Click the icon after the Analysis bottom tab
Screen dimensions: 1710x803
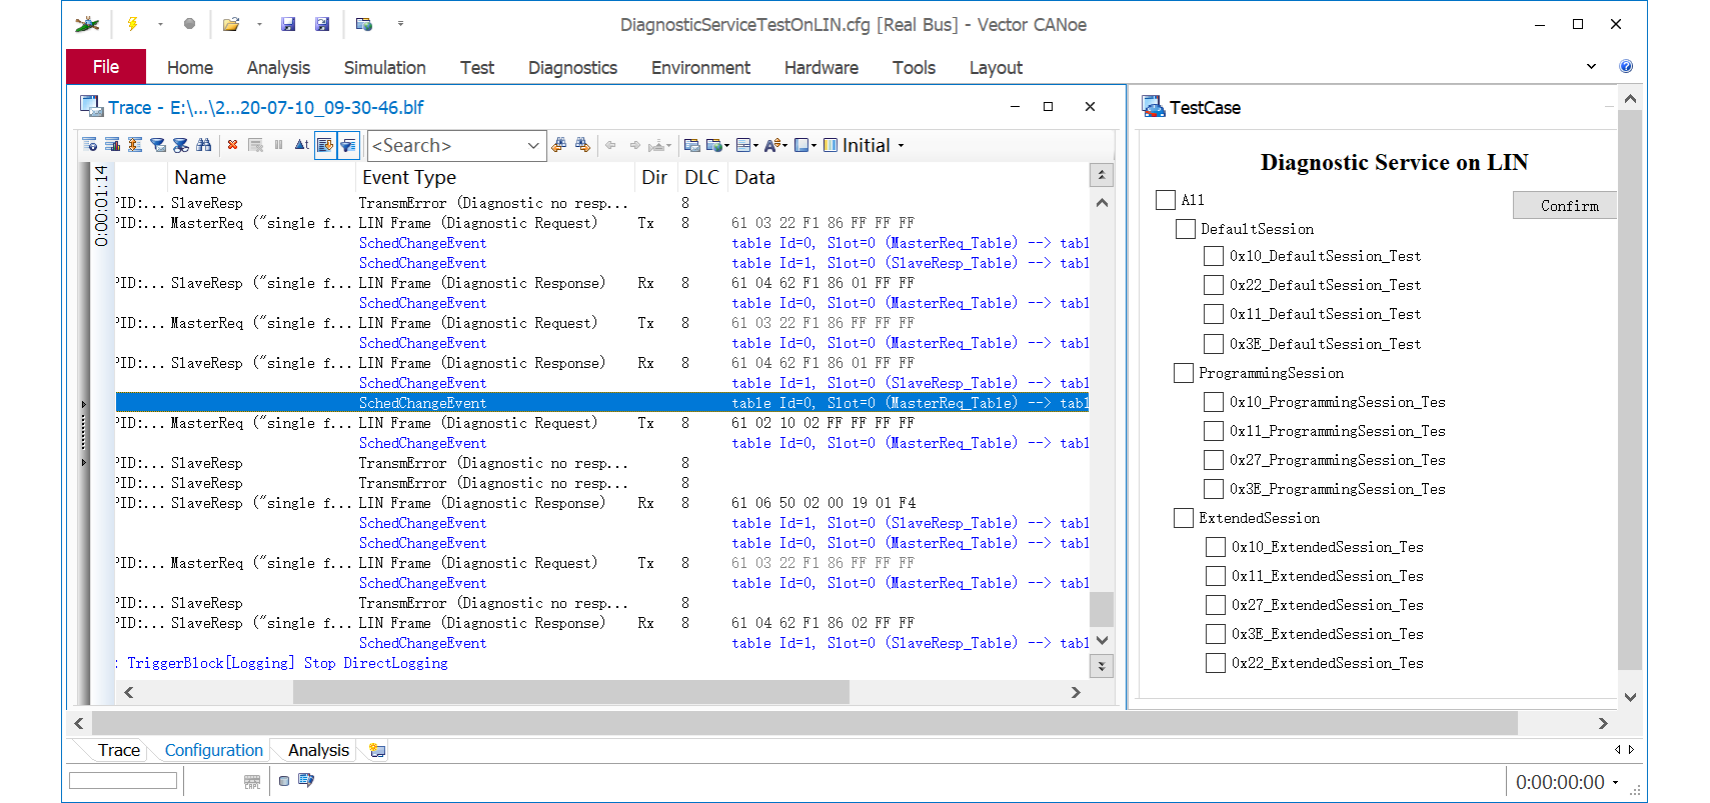click(x=377, y=750)
